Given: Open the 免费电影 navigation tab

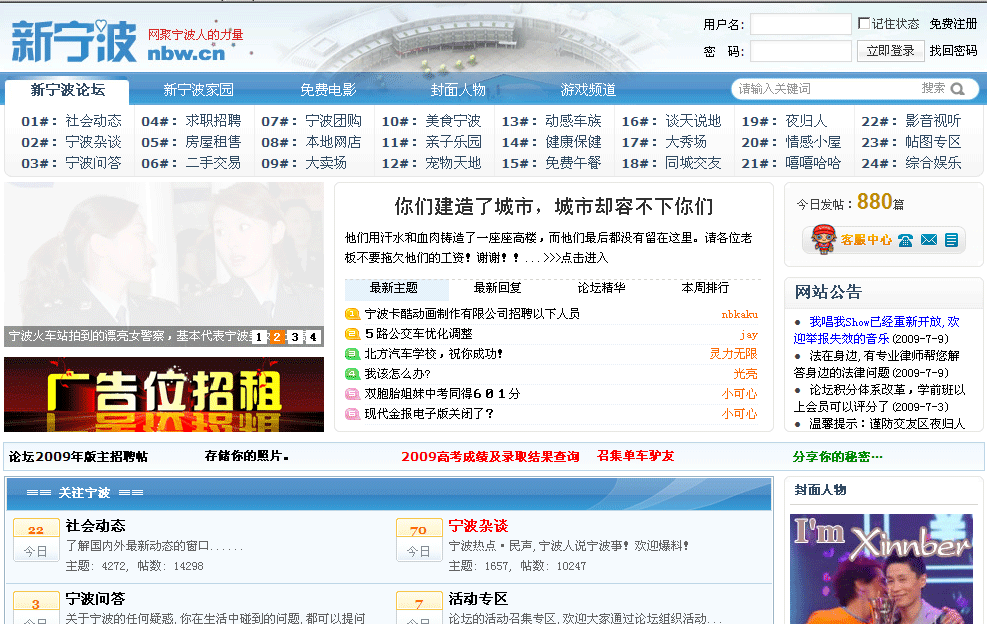Looking at the screenshot, I should [328, 90].
